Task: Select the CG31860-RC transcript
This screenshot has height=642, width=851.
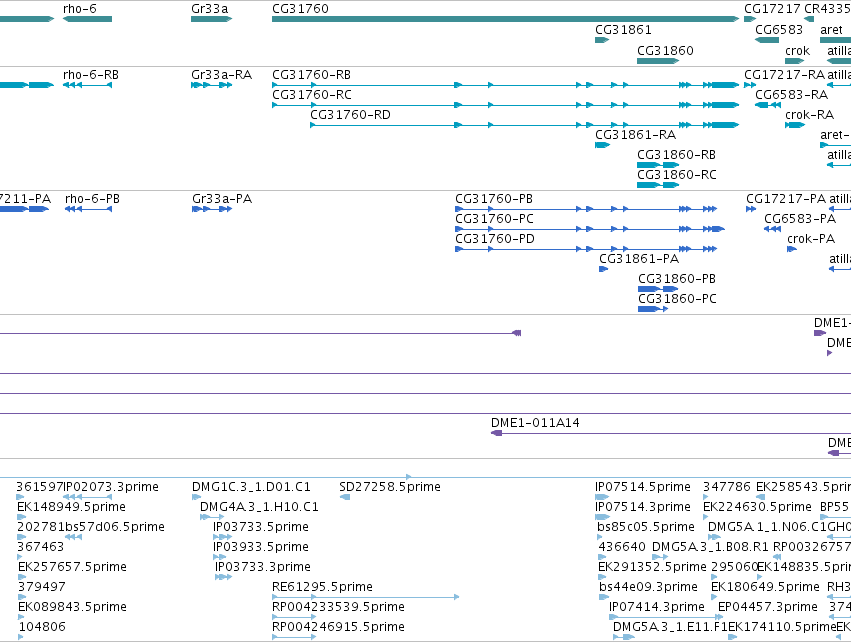Action: pos(658,185)
